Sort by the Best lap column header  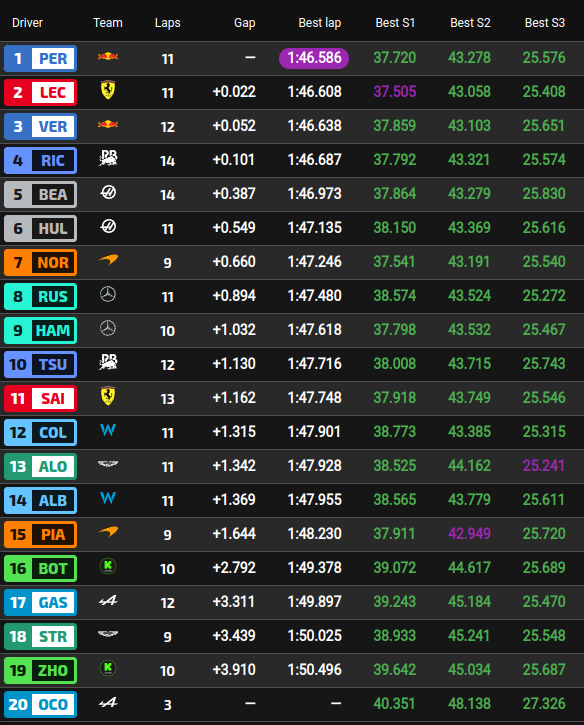point(320,23)
